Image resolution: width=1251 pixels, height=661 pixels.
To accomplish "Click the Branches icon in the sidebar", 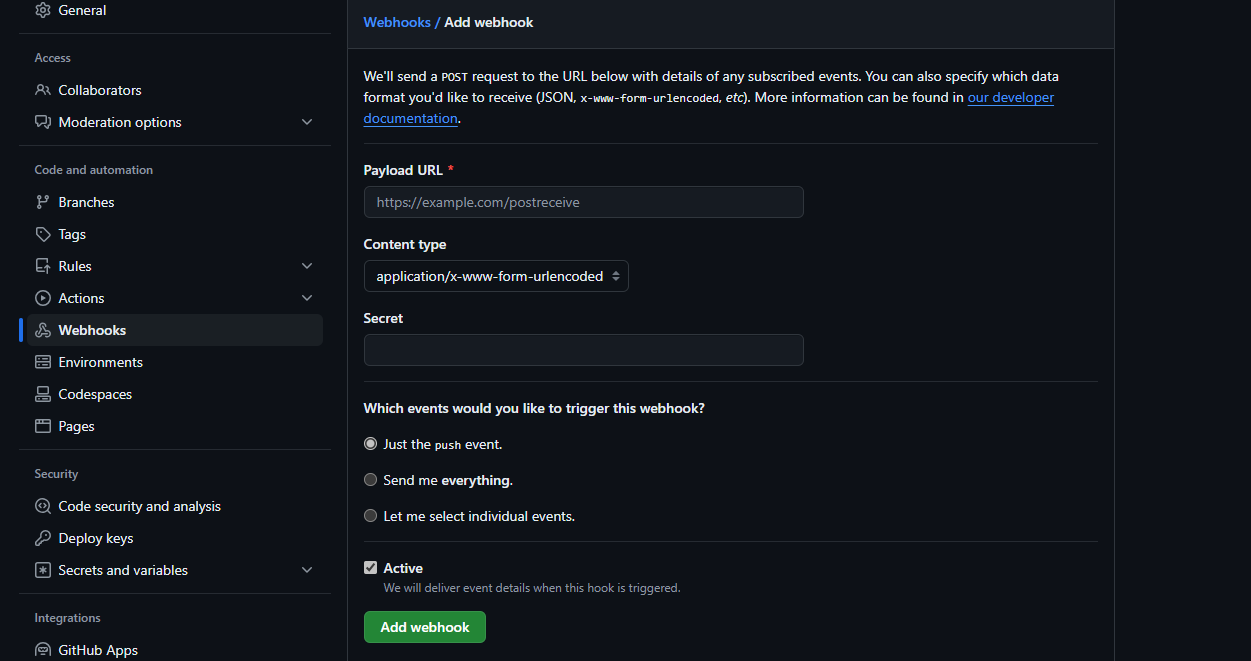I will (42, 202).
